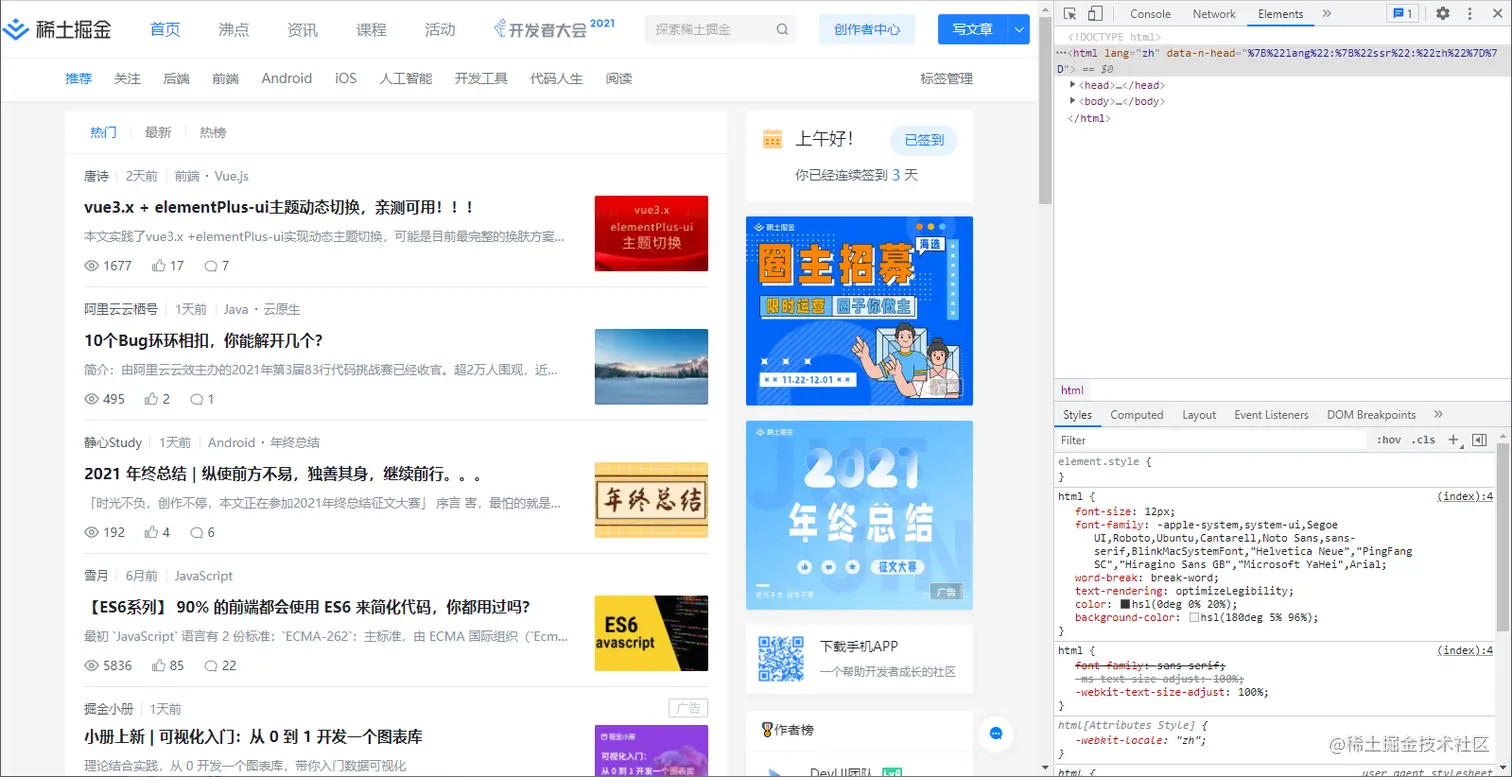Click the floating chat feedback icon
This screenshot has width=1512, height=777.
point(996,733)
